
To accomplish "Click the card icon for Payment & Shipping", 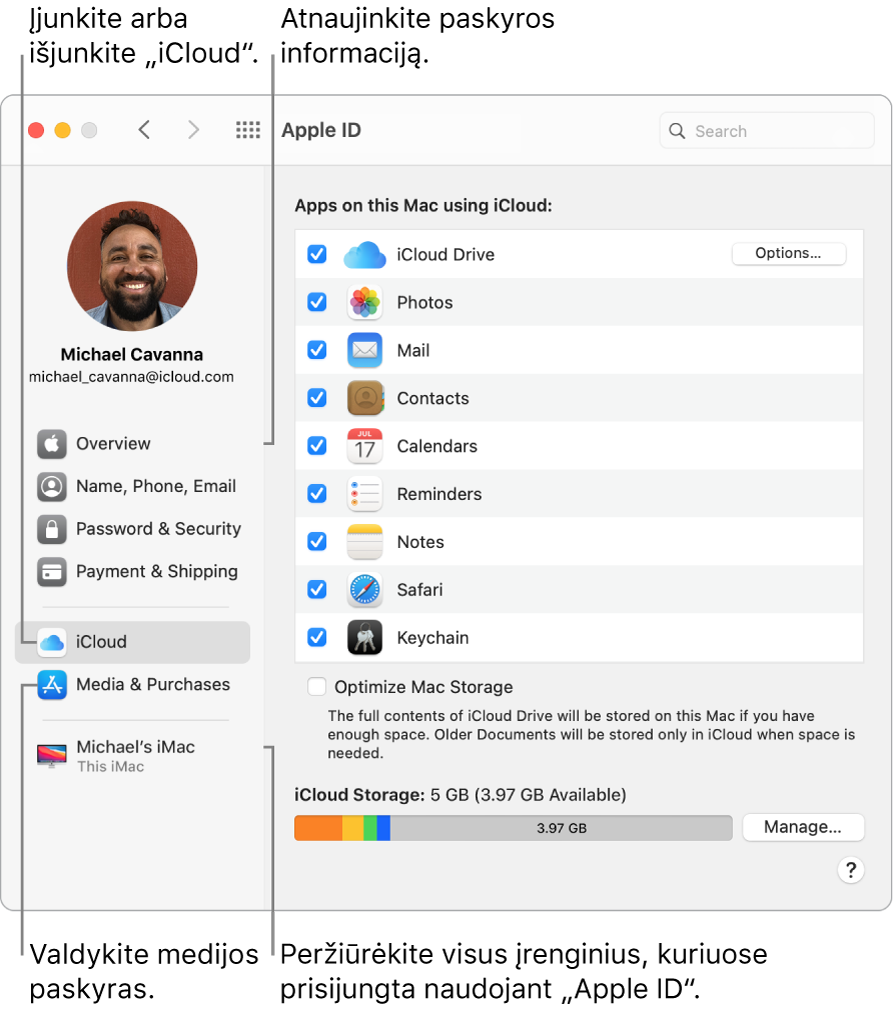I will pos(52,571).
